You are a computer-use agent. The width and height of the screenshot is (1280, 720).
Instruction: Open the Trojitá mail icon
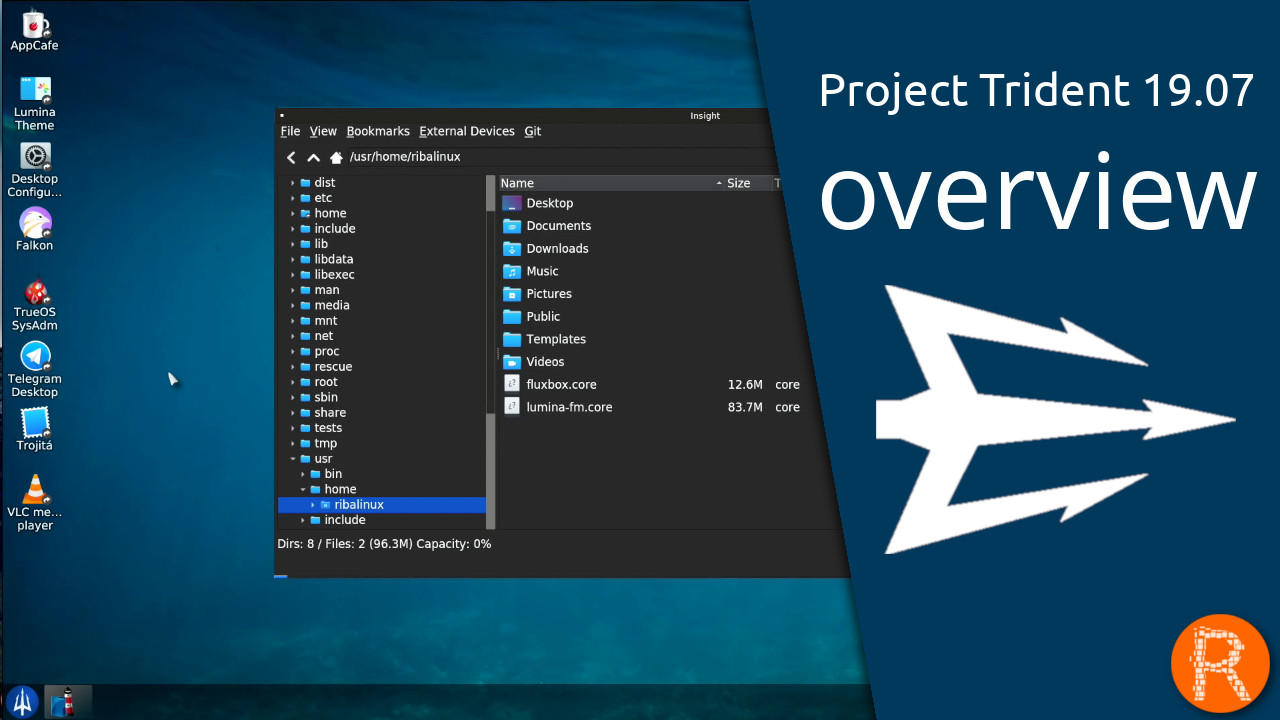35,429
